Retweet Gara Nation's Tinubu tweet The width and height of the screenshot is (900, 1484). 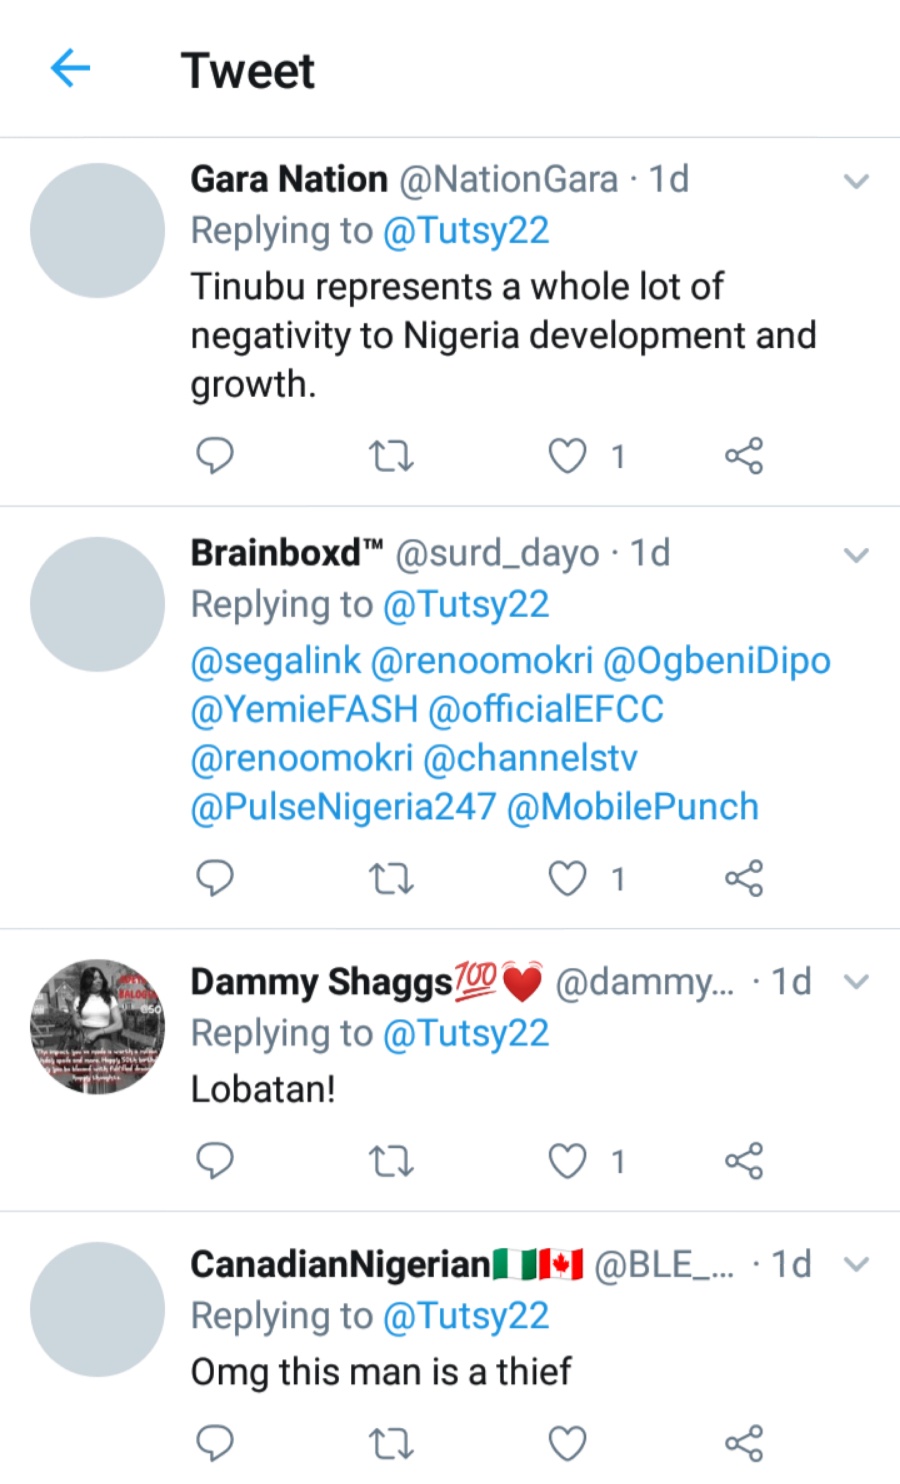(390, 457)
